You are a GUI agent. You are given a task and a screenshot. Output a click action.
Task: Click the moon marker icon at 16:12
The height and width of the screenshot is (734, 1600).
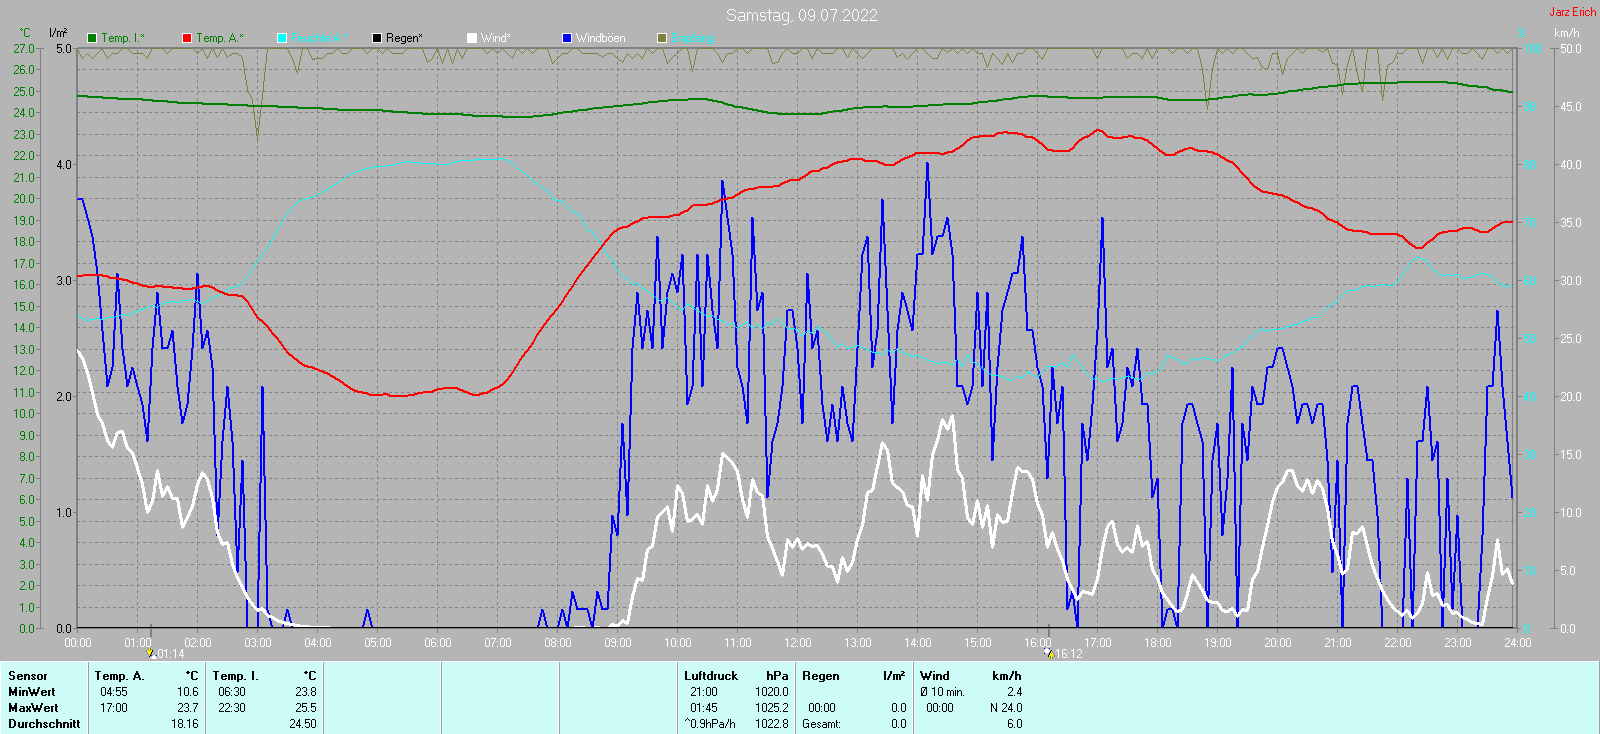pyautogui.click(x=1049, y=653)
